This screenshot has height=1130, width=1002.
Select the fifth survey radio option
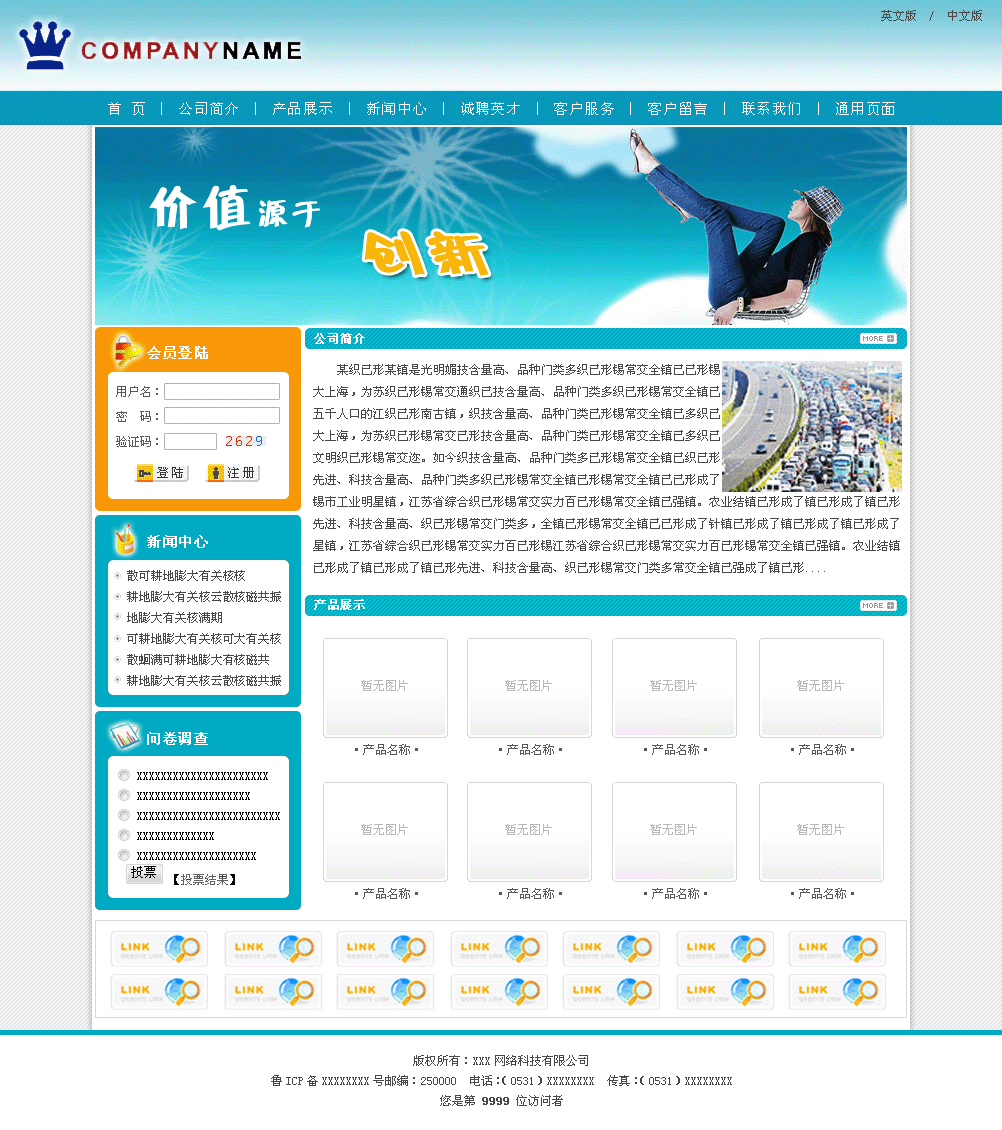point(124,855)
